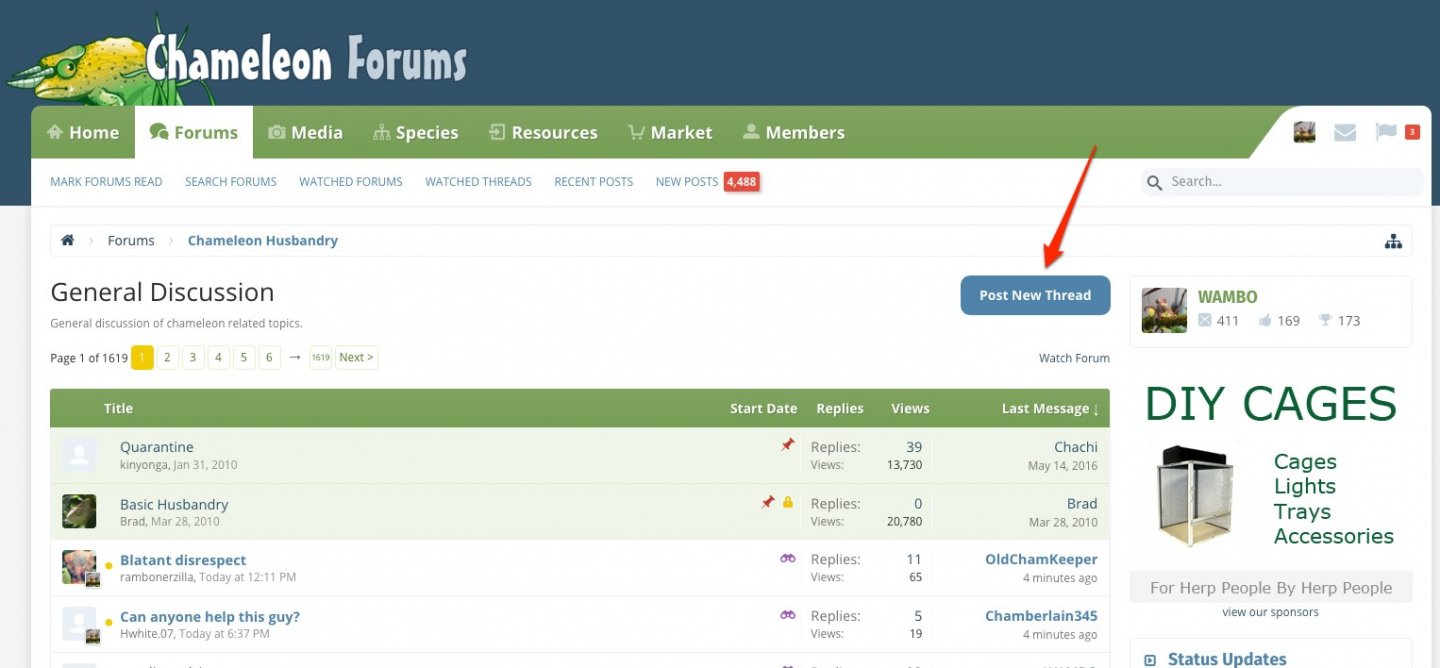Open the "Blatant disrespect" thread
The image size is (1440, 668).
[x=183, y=560]
